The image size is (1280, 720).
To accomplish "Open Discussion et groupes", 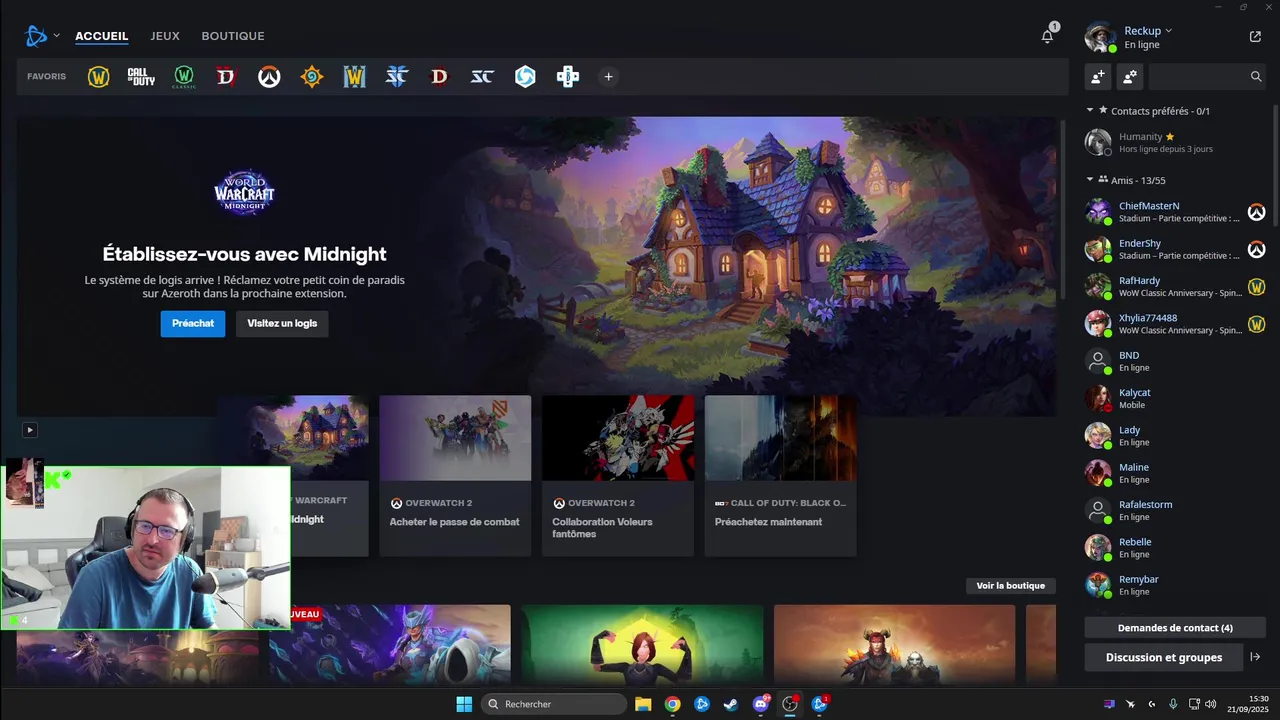I will pyautogui.click(x=1164, y=657).
